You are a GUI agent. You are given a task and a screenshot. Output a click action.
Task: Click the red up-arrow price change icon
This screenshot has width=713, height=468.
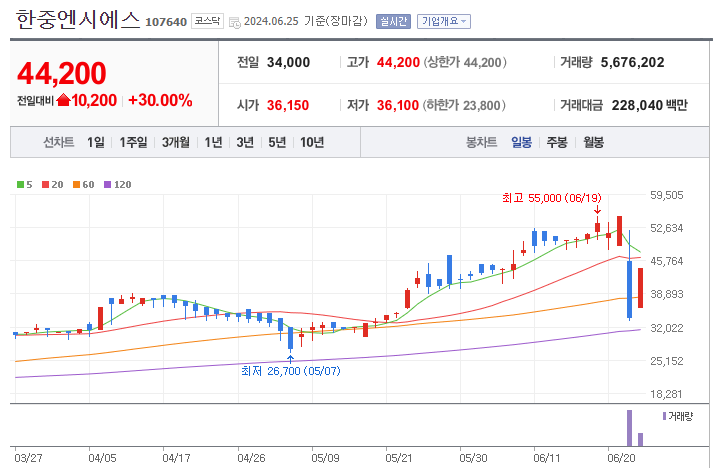(64, 101)
